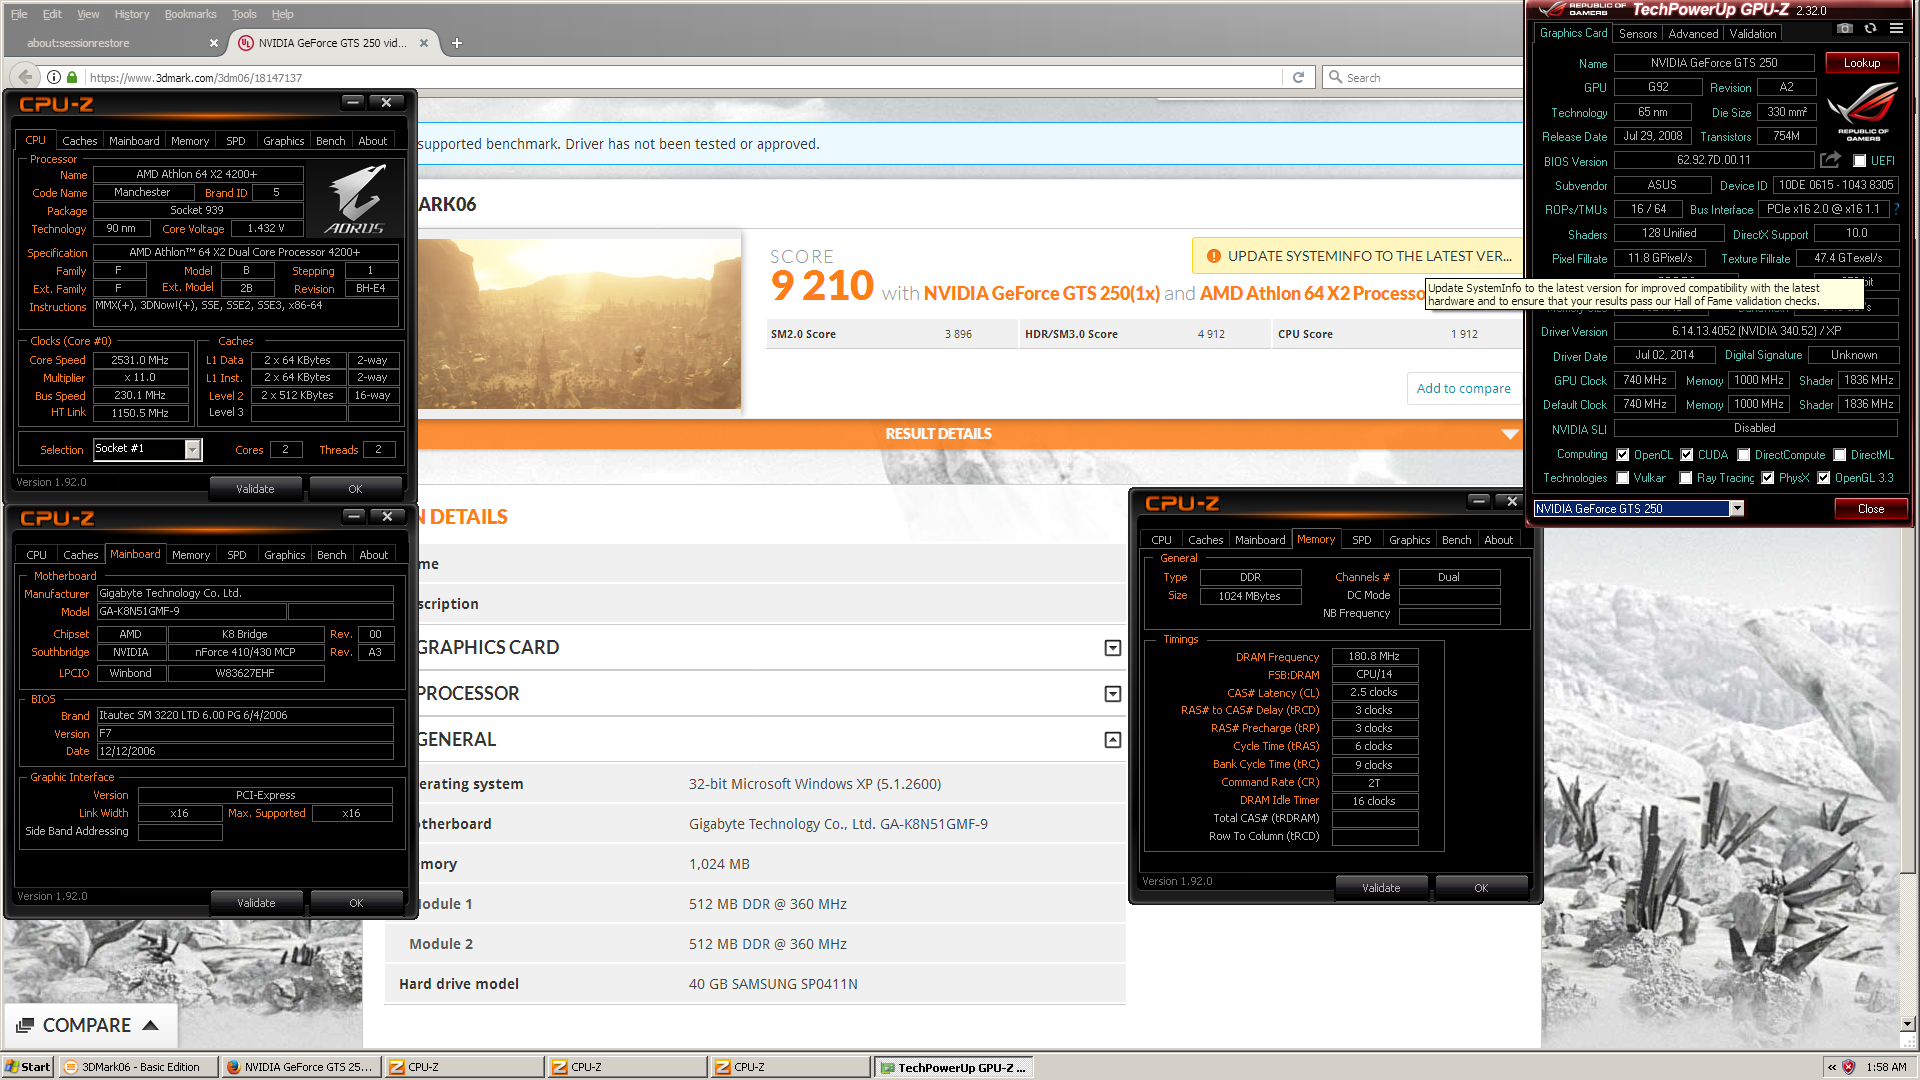This screenshot has width=1920, height=1080.
Task: Click the Firefox URL address field
Action: tap(683, 77)
